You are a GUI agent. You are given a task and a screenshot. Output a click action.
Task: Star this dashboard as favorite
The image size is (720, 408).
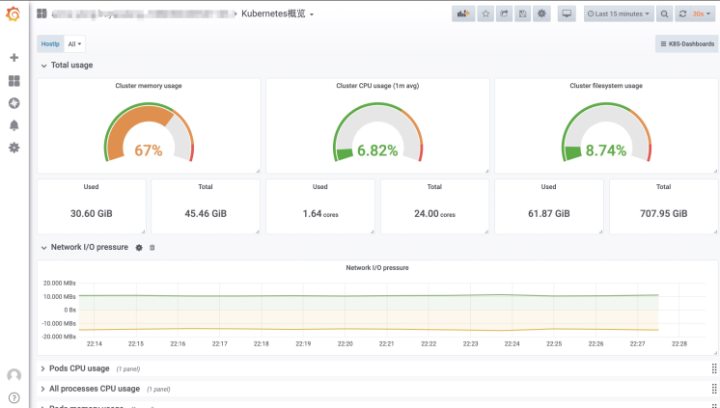485,14
